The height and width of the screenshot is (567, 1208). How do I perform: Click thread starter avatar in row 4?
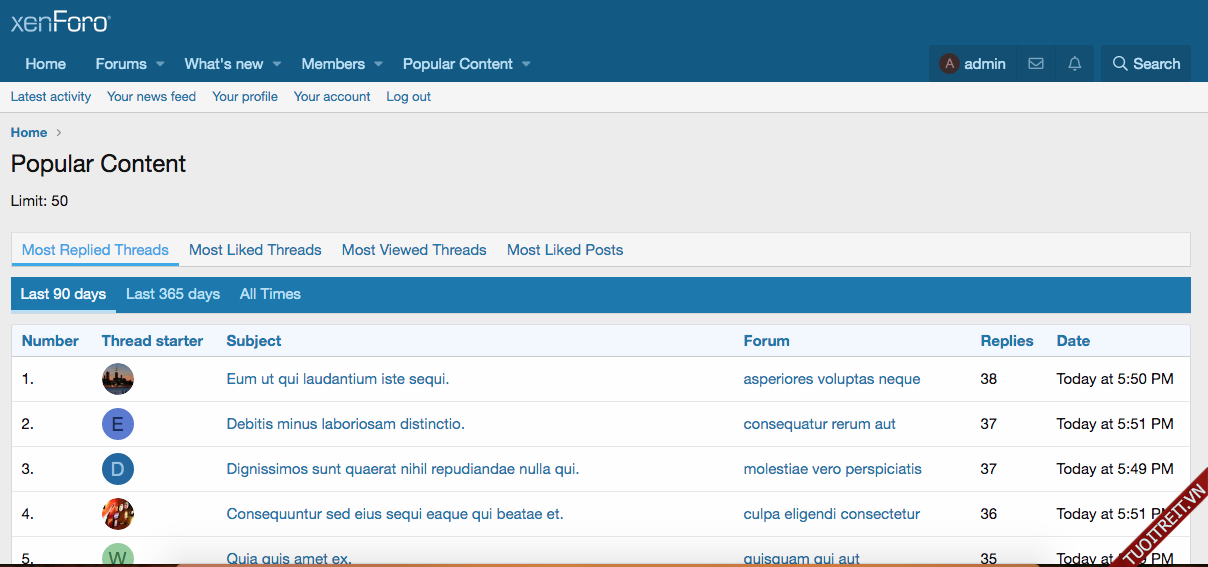click(x=118, y=514)
